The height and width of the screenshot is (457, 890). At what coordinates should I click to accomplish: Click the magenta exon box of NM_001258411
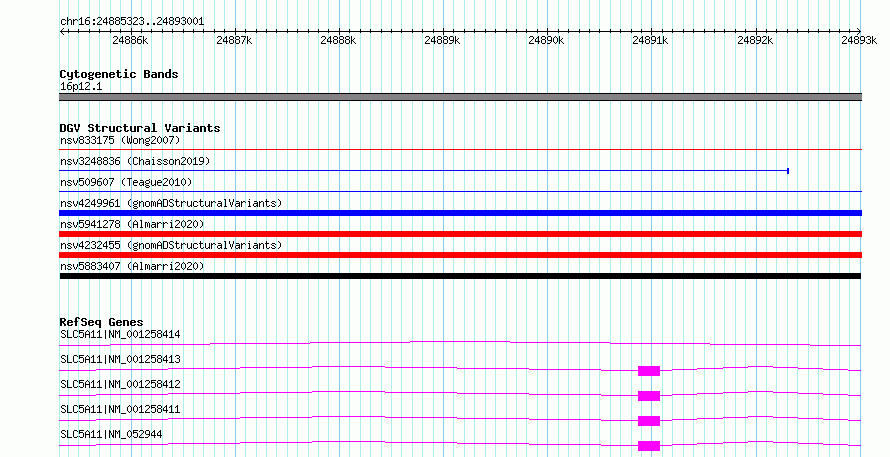[x=649, y=421]
